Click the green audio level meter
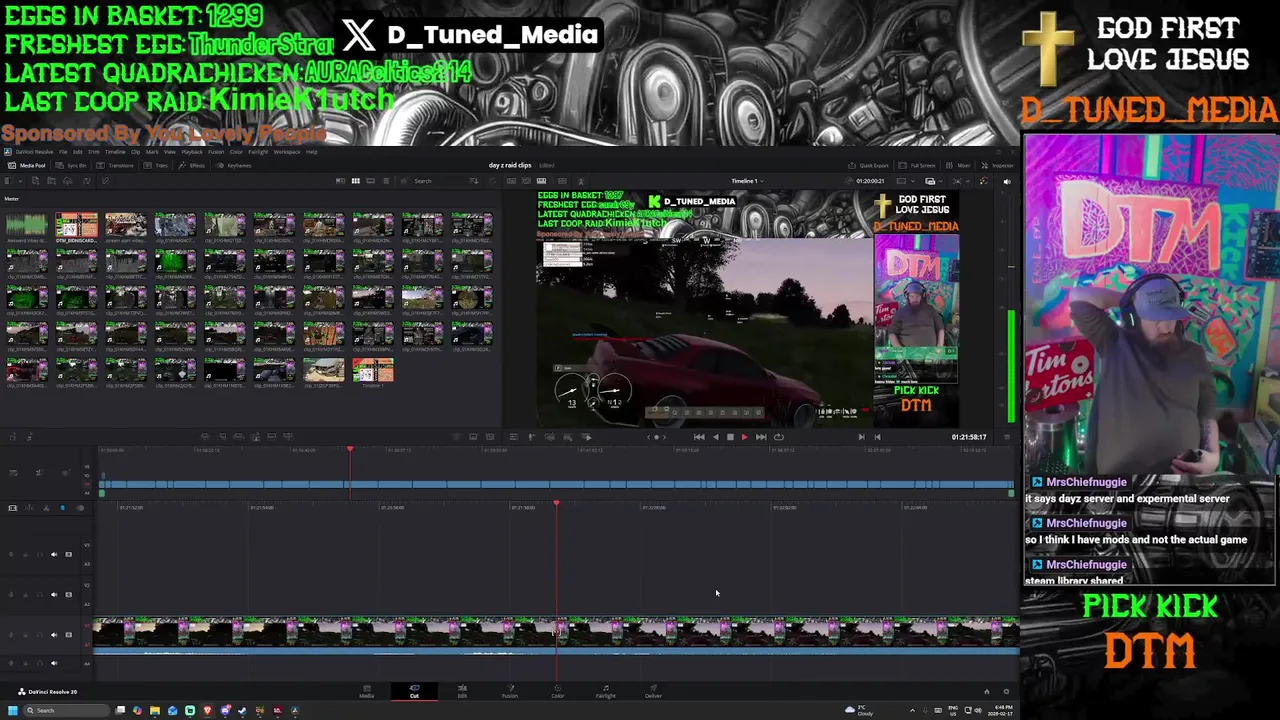The height and width of the screenshot is (720, 1280). (1011, 365)
